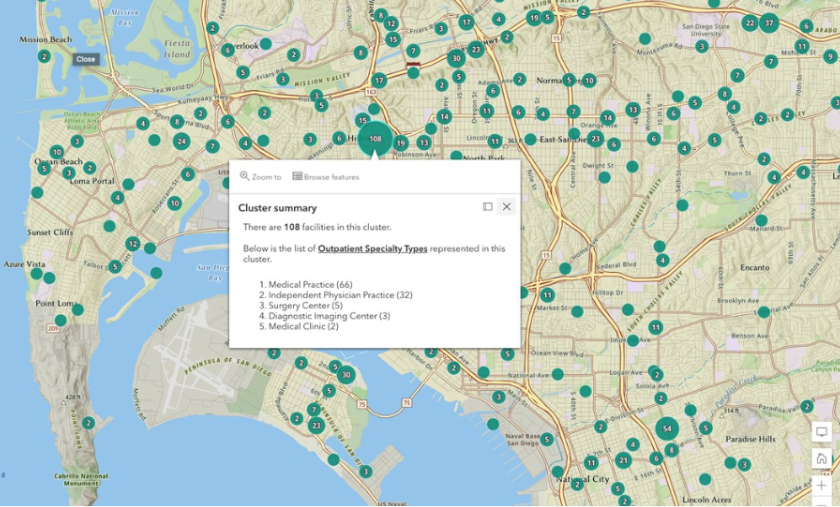
Task: Click the Home default extent button
Action: coord(821,459)
